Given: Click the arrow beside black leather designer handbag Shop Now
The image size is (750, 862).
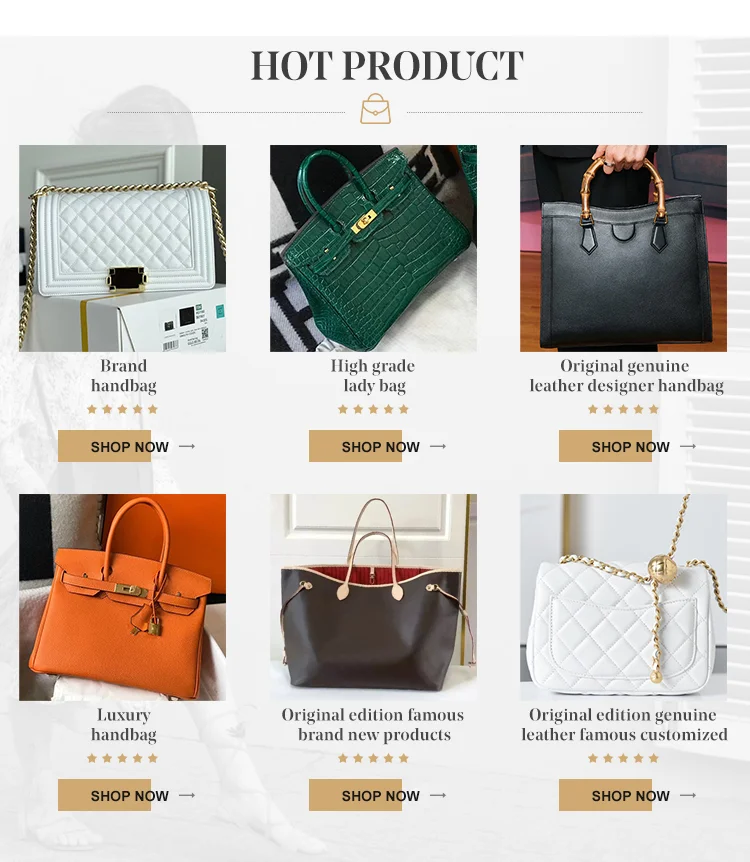Looking at the screenshot, I should point(688,446).
